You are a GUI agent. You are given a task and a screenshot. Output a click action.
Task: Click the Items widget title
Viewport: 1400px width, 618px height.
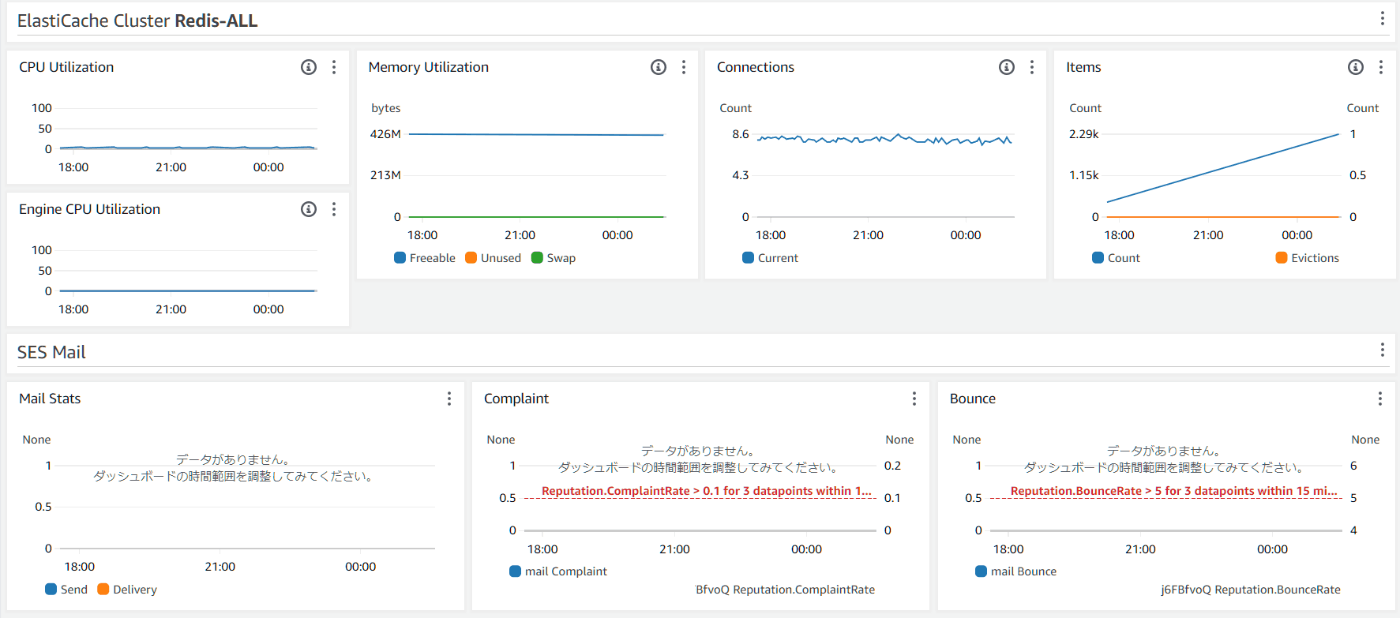click(x=1083, y=67)
